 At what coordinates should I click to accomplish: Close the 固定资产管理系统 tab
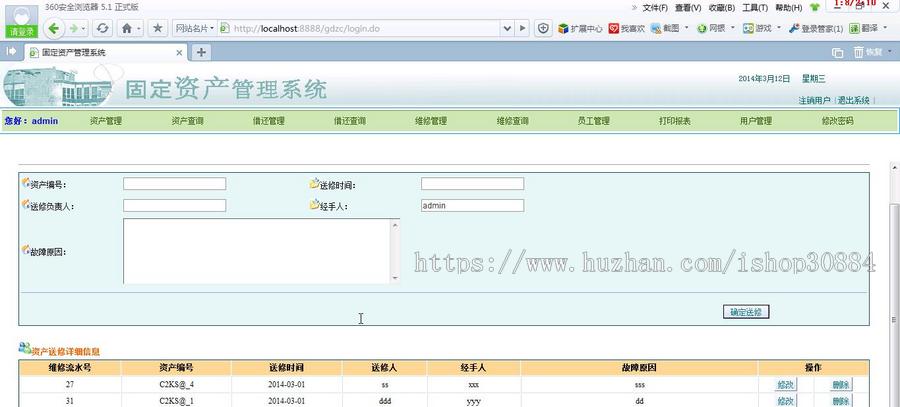179,53
